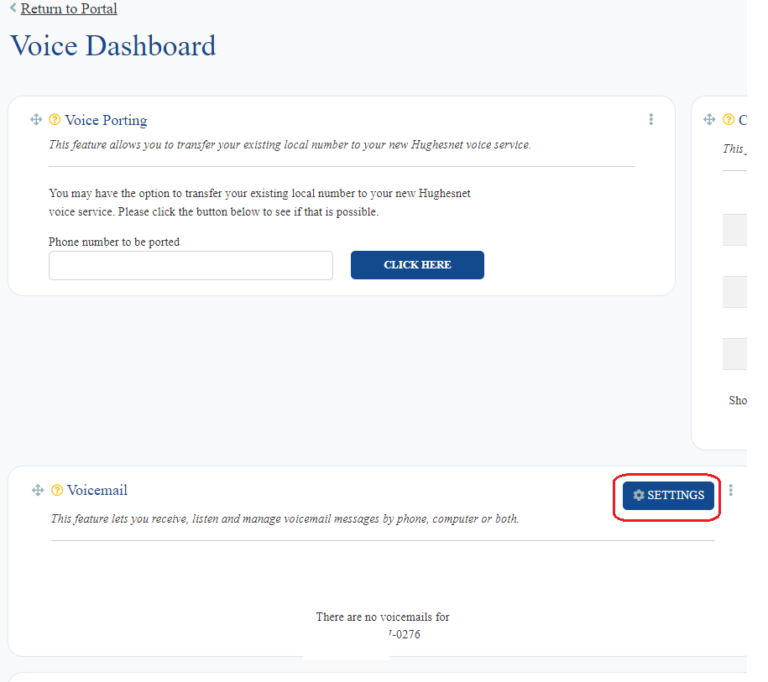Click the Voice Dashboard page heading
The height and width of the screenshot is (682, 768).
tap(112, 46)
